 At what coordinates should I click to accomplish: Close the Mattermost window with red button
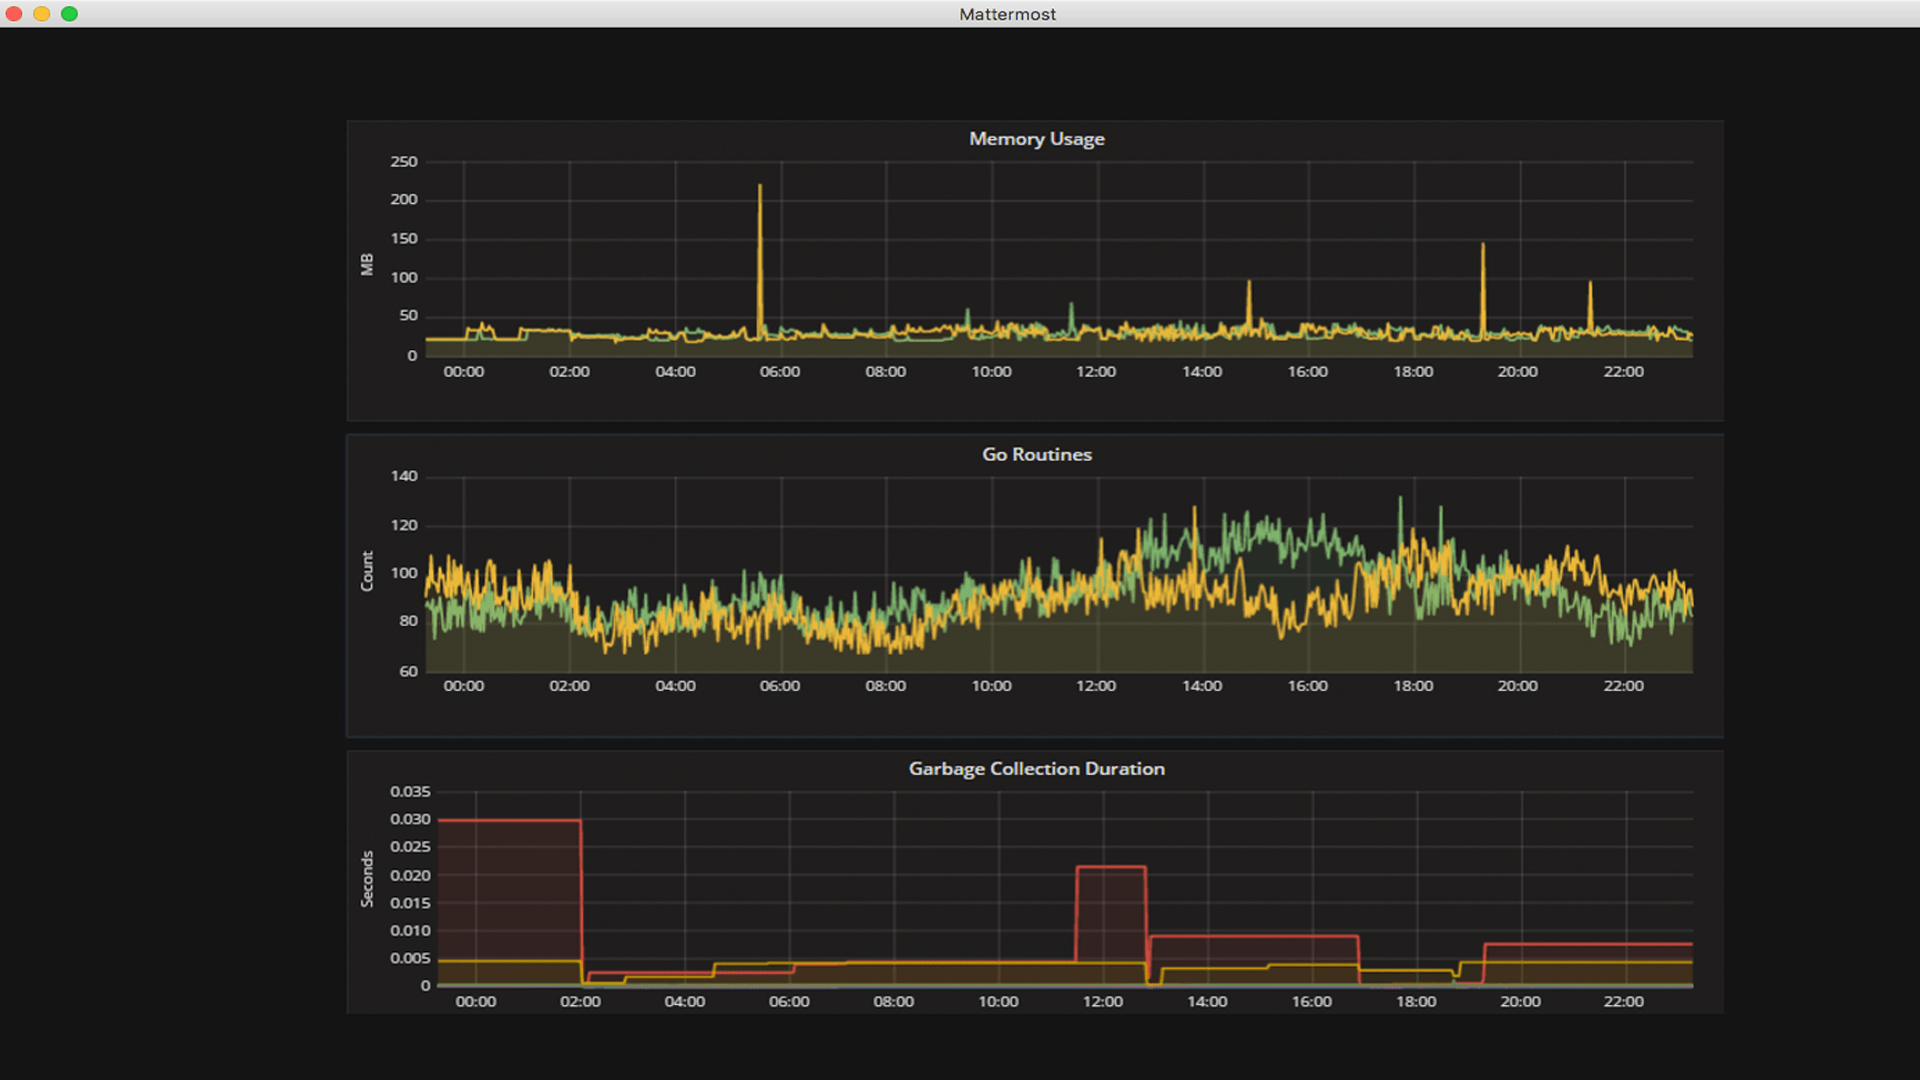tap(14, 14)
